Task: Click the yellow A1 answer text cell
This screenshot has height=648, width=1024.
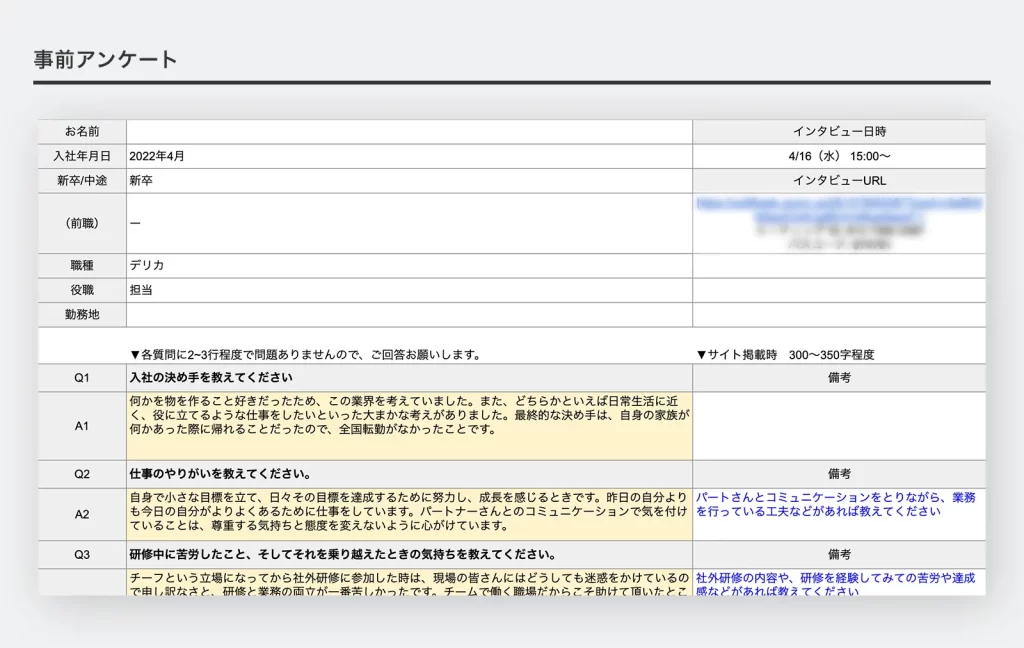Action: point(409,425)
